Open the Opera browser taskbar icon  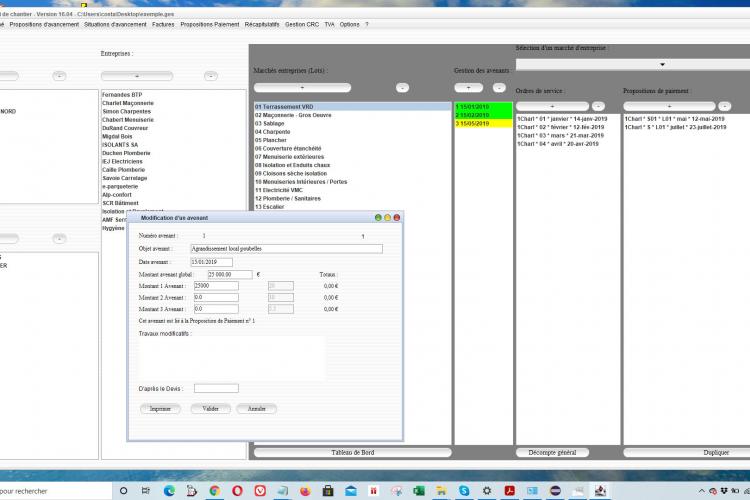pyautogui.click(x=237, y=490)
